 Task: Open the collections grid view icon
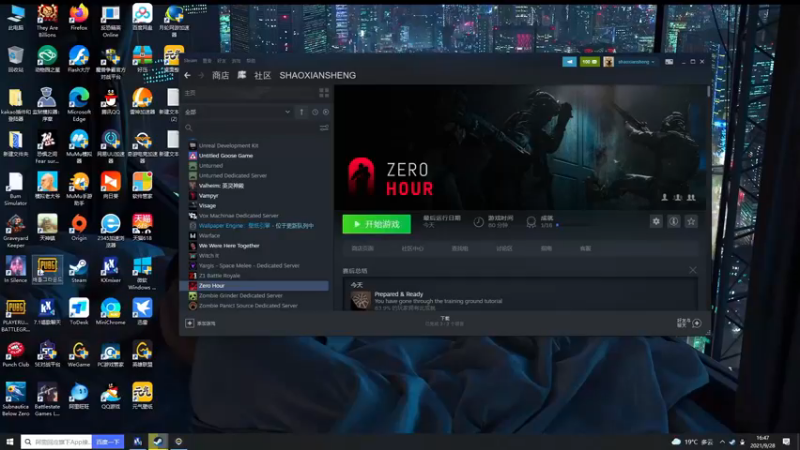coord(324,93)
